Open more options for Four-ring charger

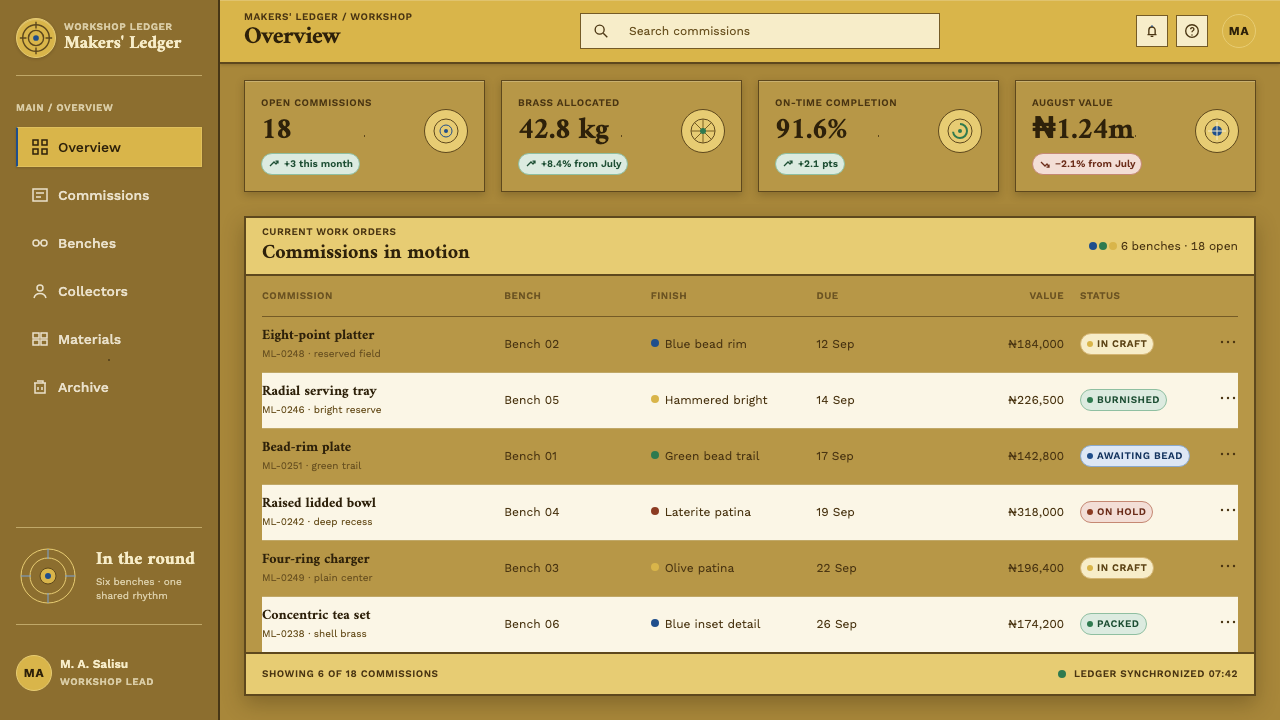[1228, 567]
